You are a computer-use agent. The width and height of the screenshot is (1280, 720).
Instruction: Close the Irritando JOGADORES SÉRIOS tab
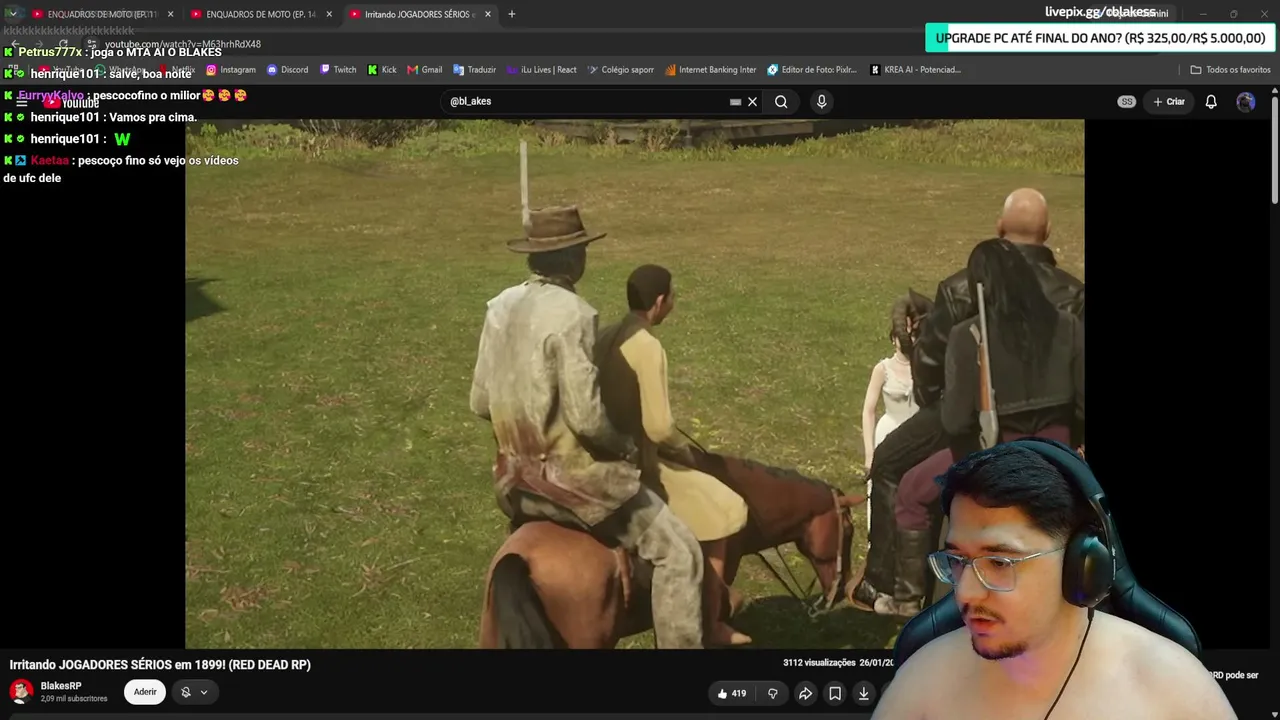click(x=488, y=14)
